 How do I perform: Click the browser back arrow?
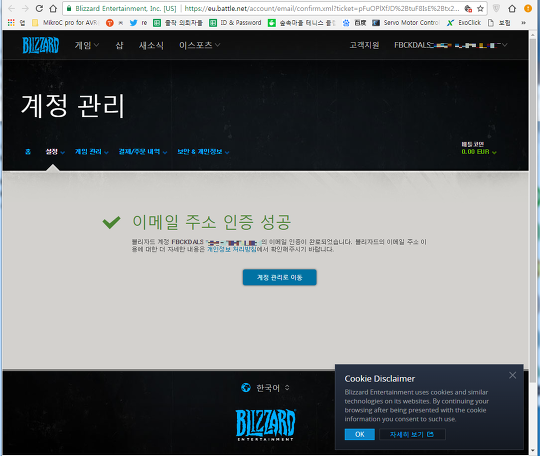tap(11, 8)
